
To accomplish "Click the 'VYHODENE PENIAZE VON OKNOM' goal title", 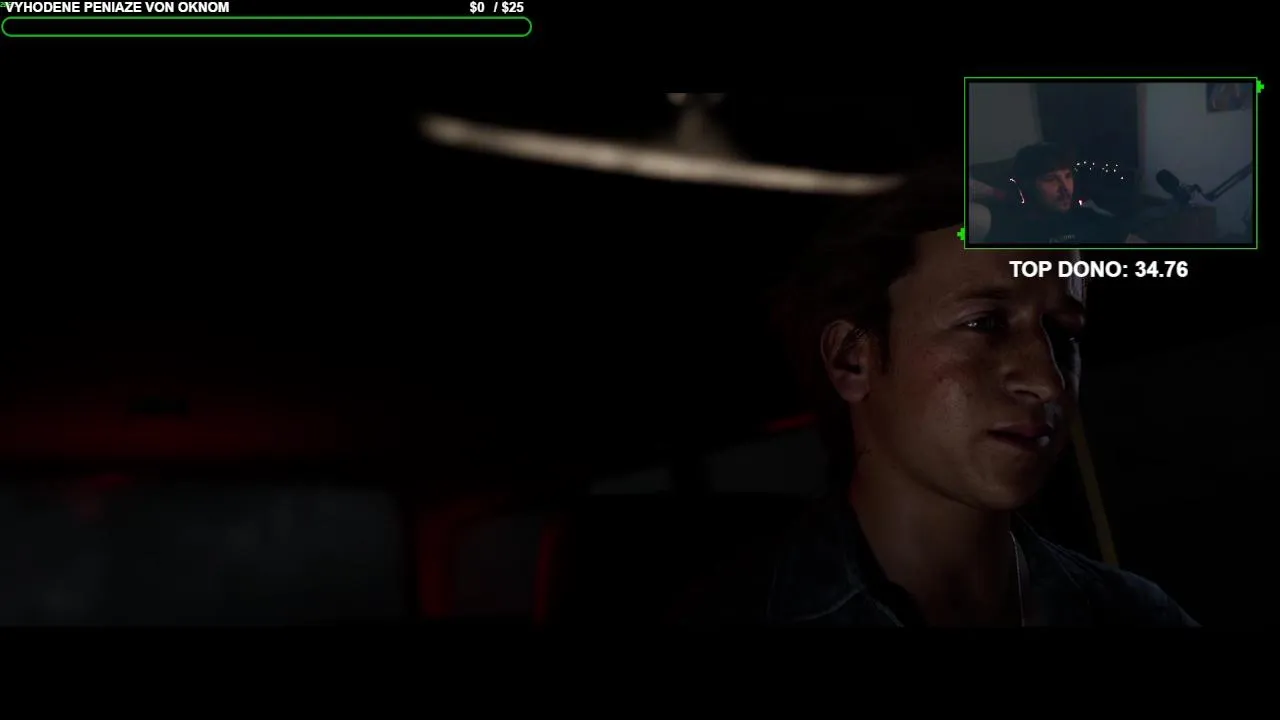I will coord(117,7).
